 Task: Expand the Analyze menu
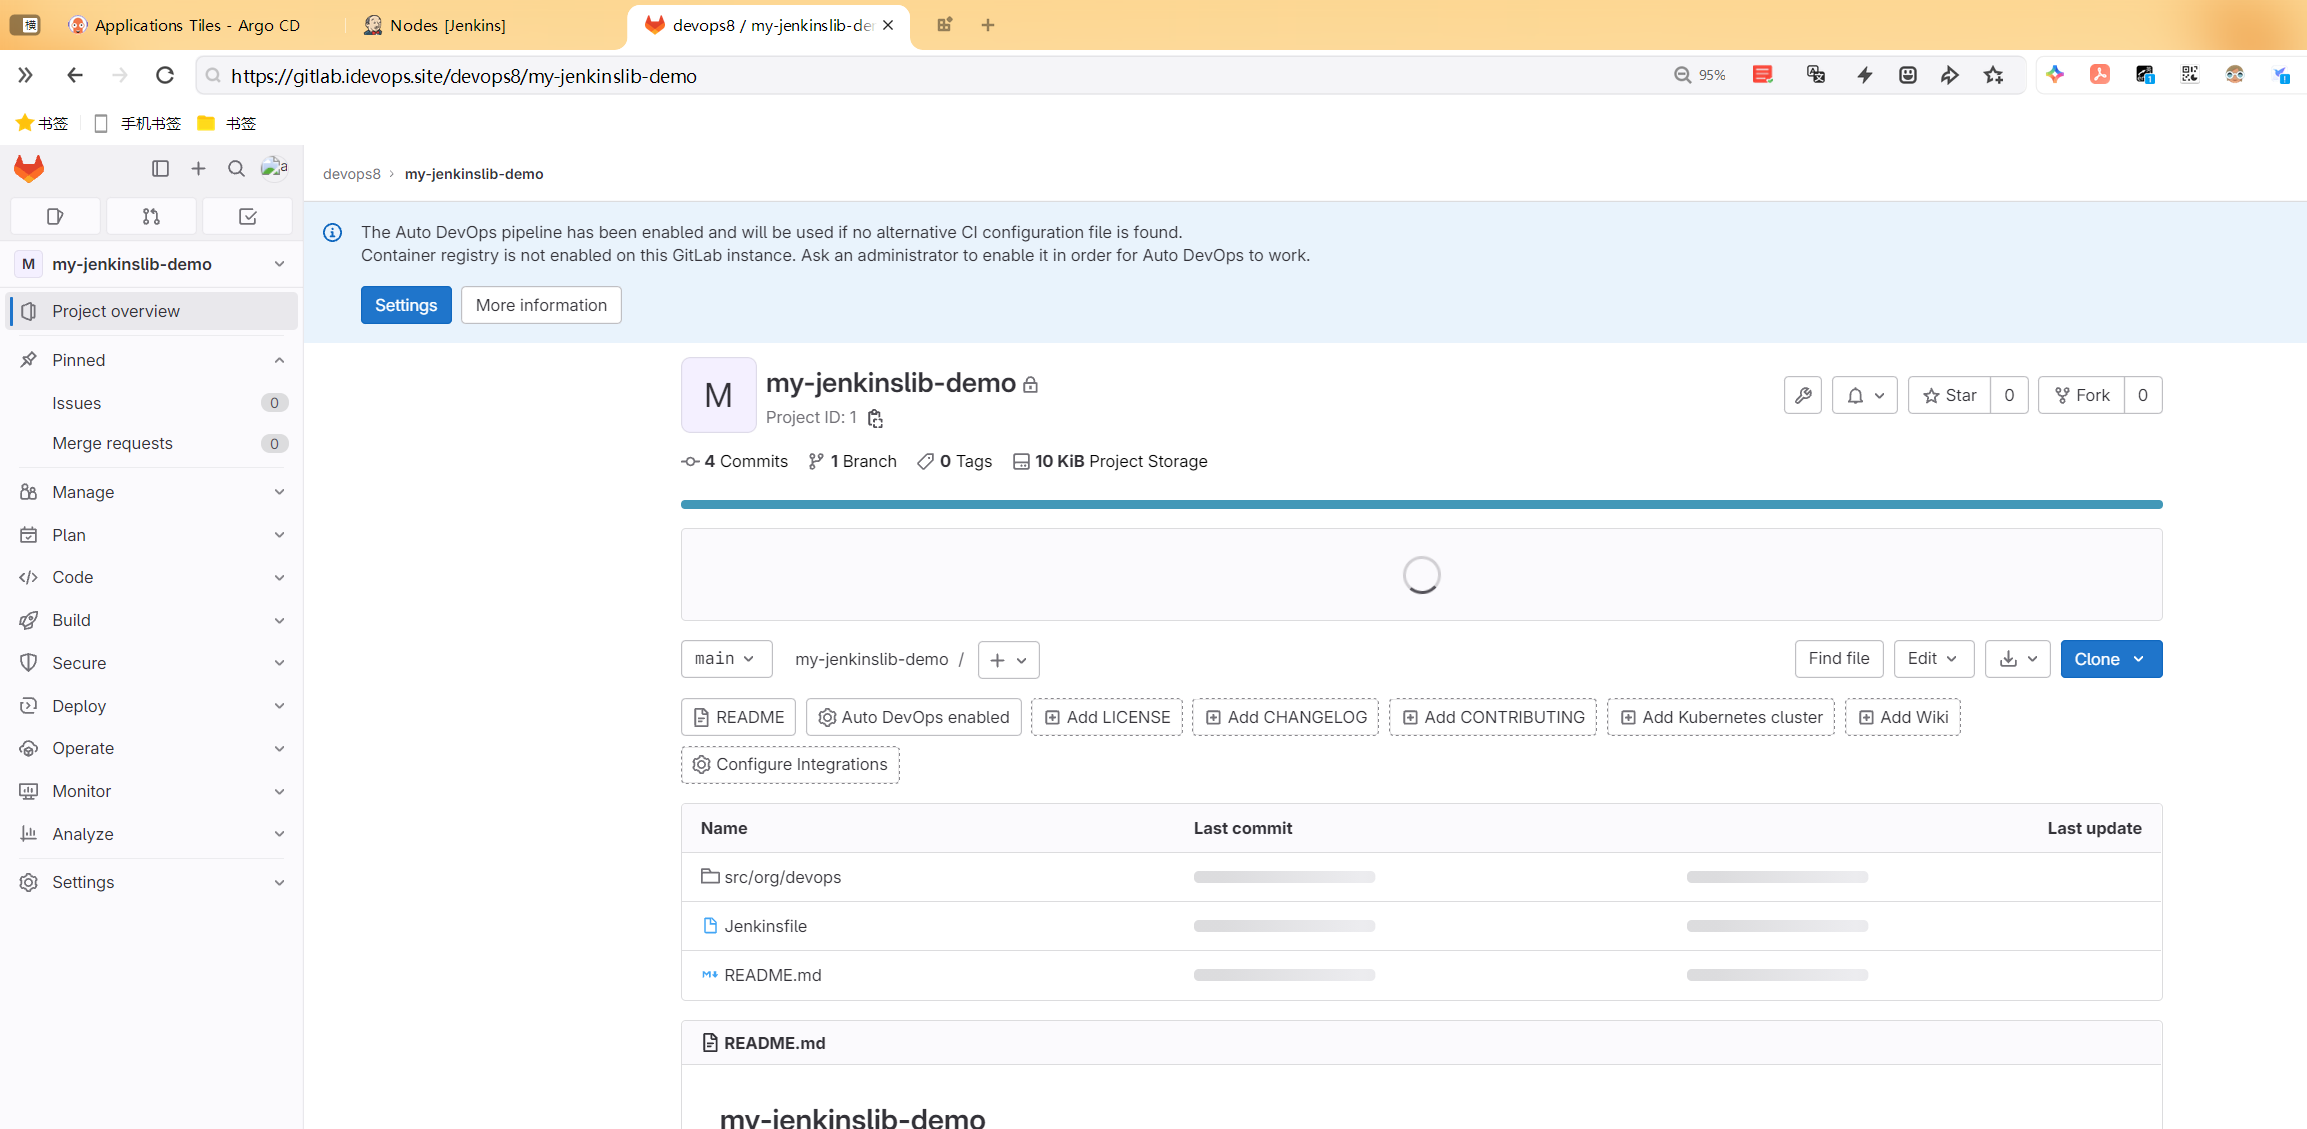(152, 834)
